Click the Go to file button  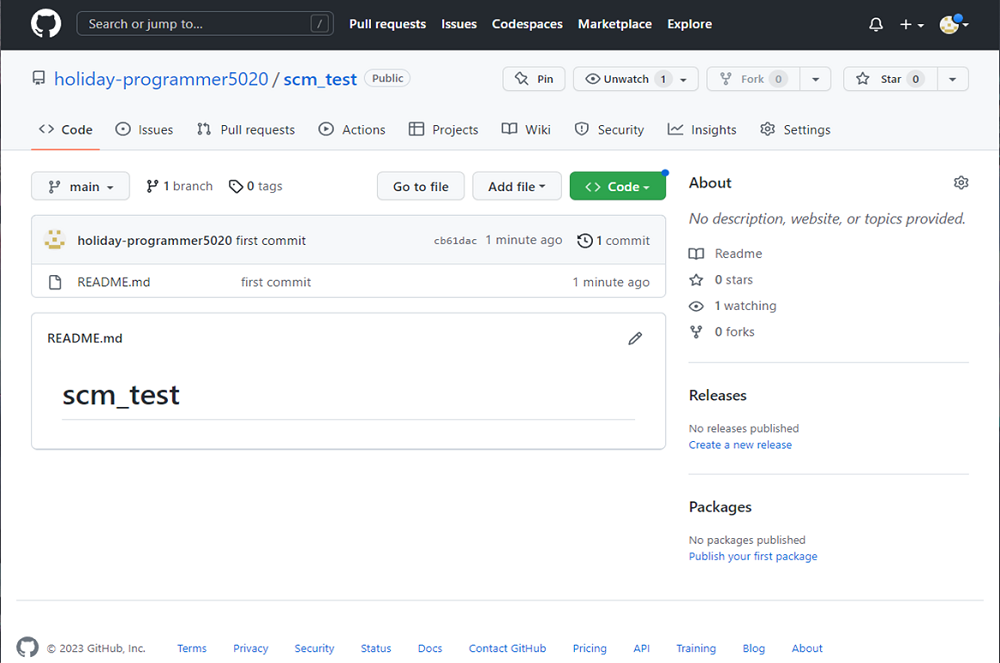[x=420, y=186]
